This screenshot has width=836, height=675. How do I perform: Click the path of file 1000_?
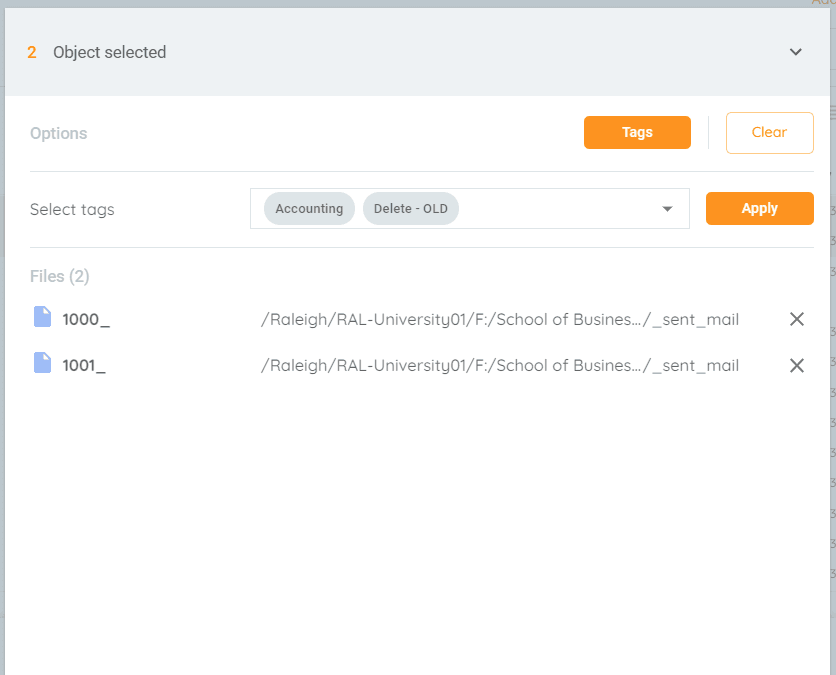tap(500, 319)
